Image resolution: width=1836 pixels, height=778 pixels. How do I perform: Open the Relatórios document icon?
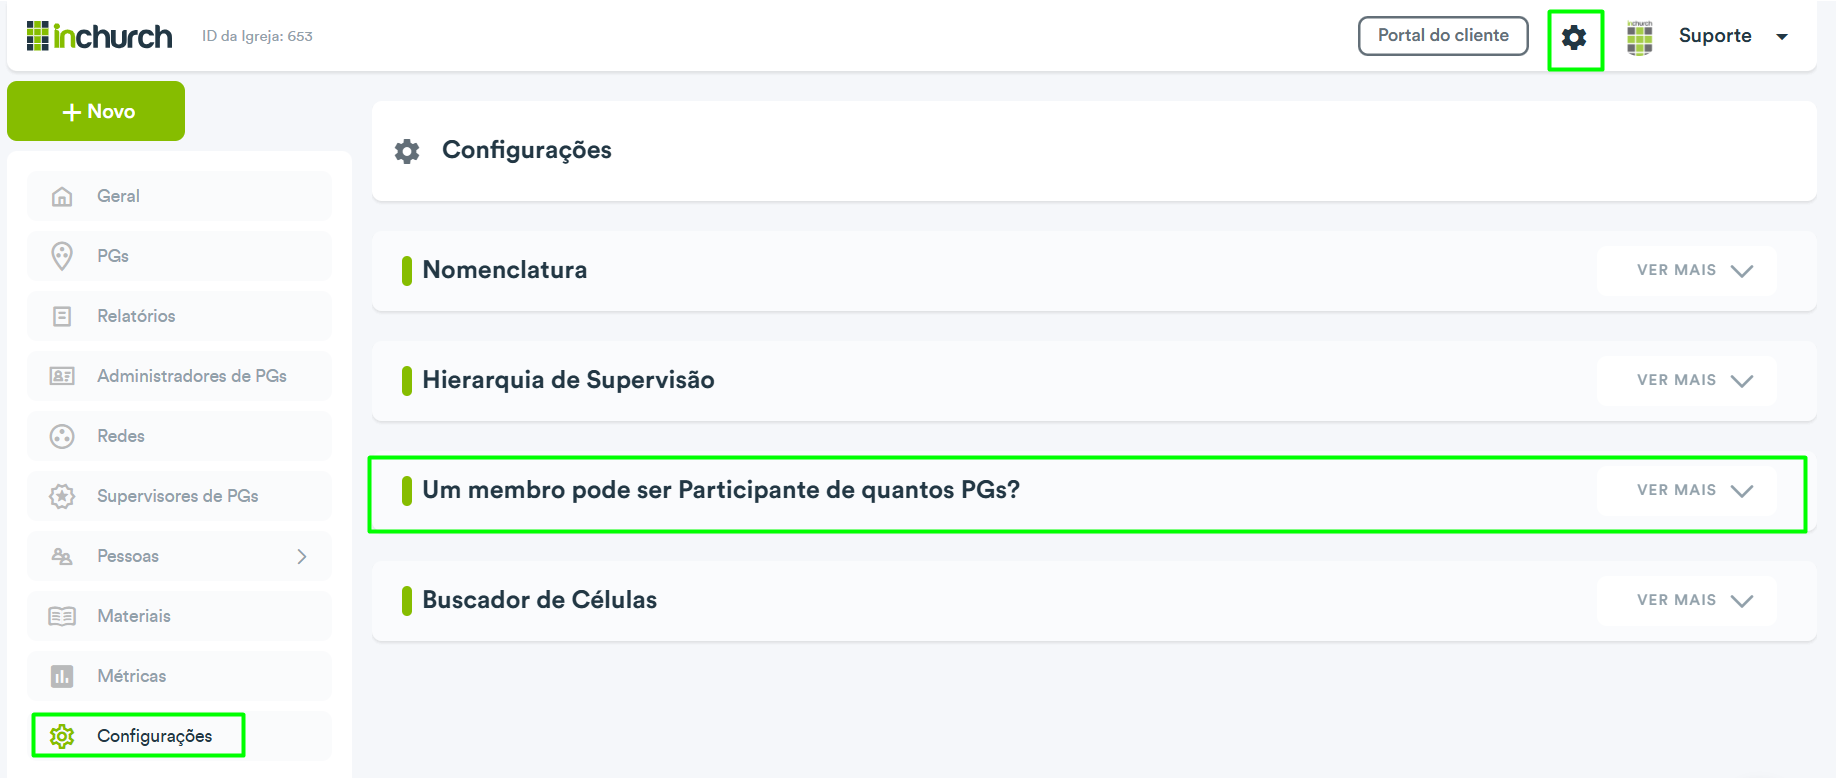click(62, 316)
